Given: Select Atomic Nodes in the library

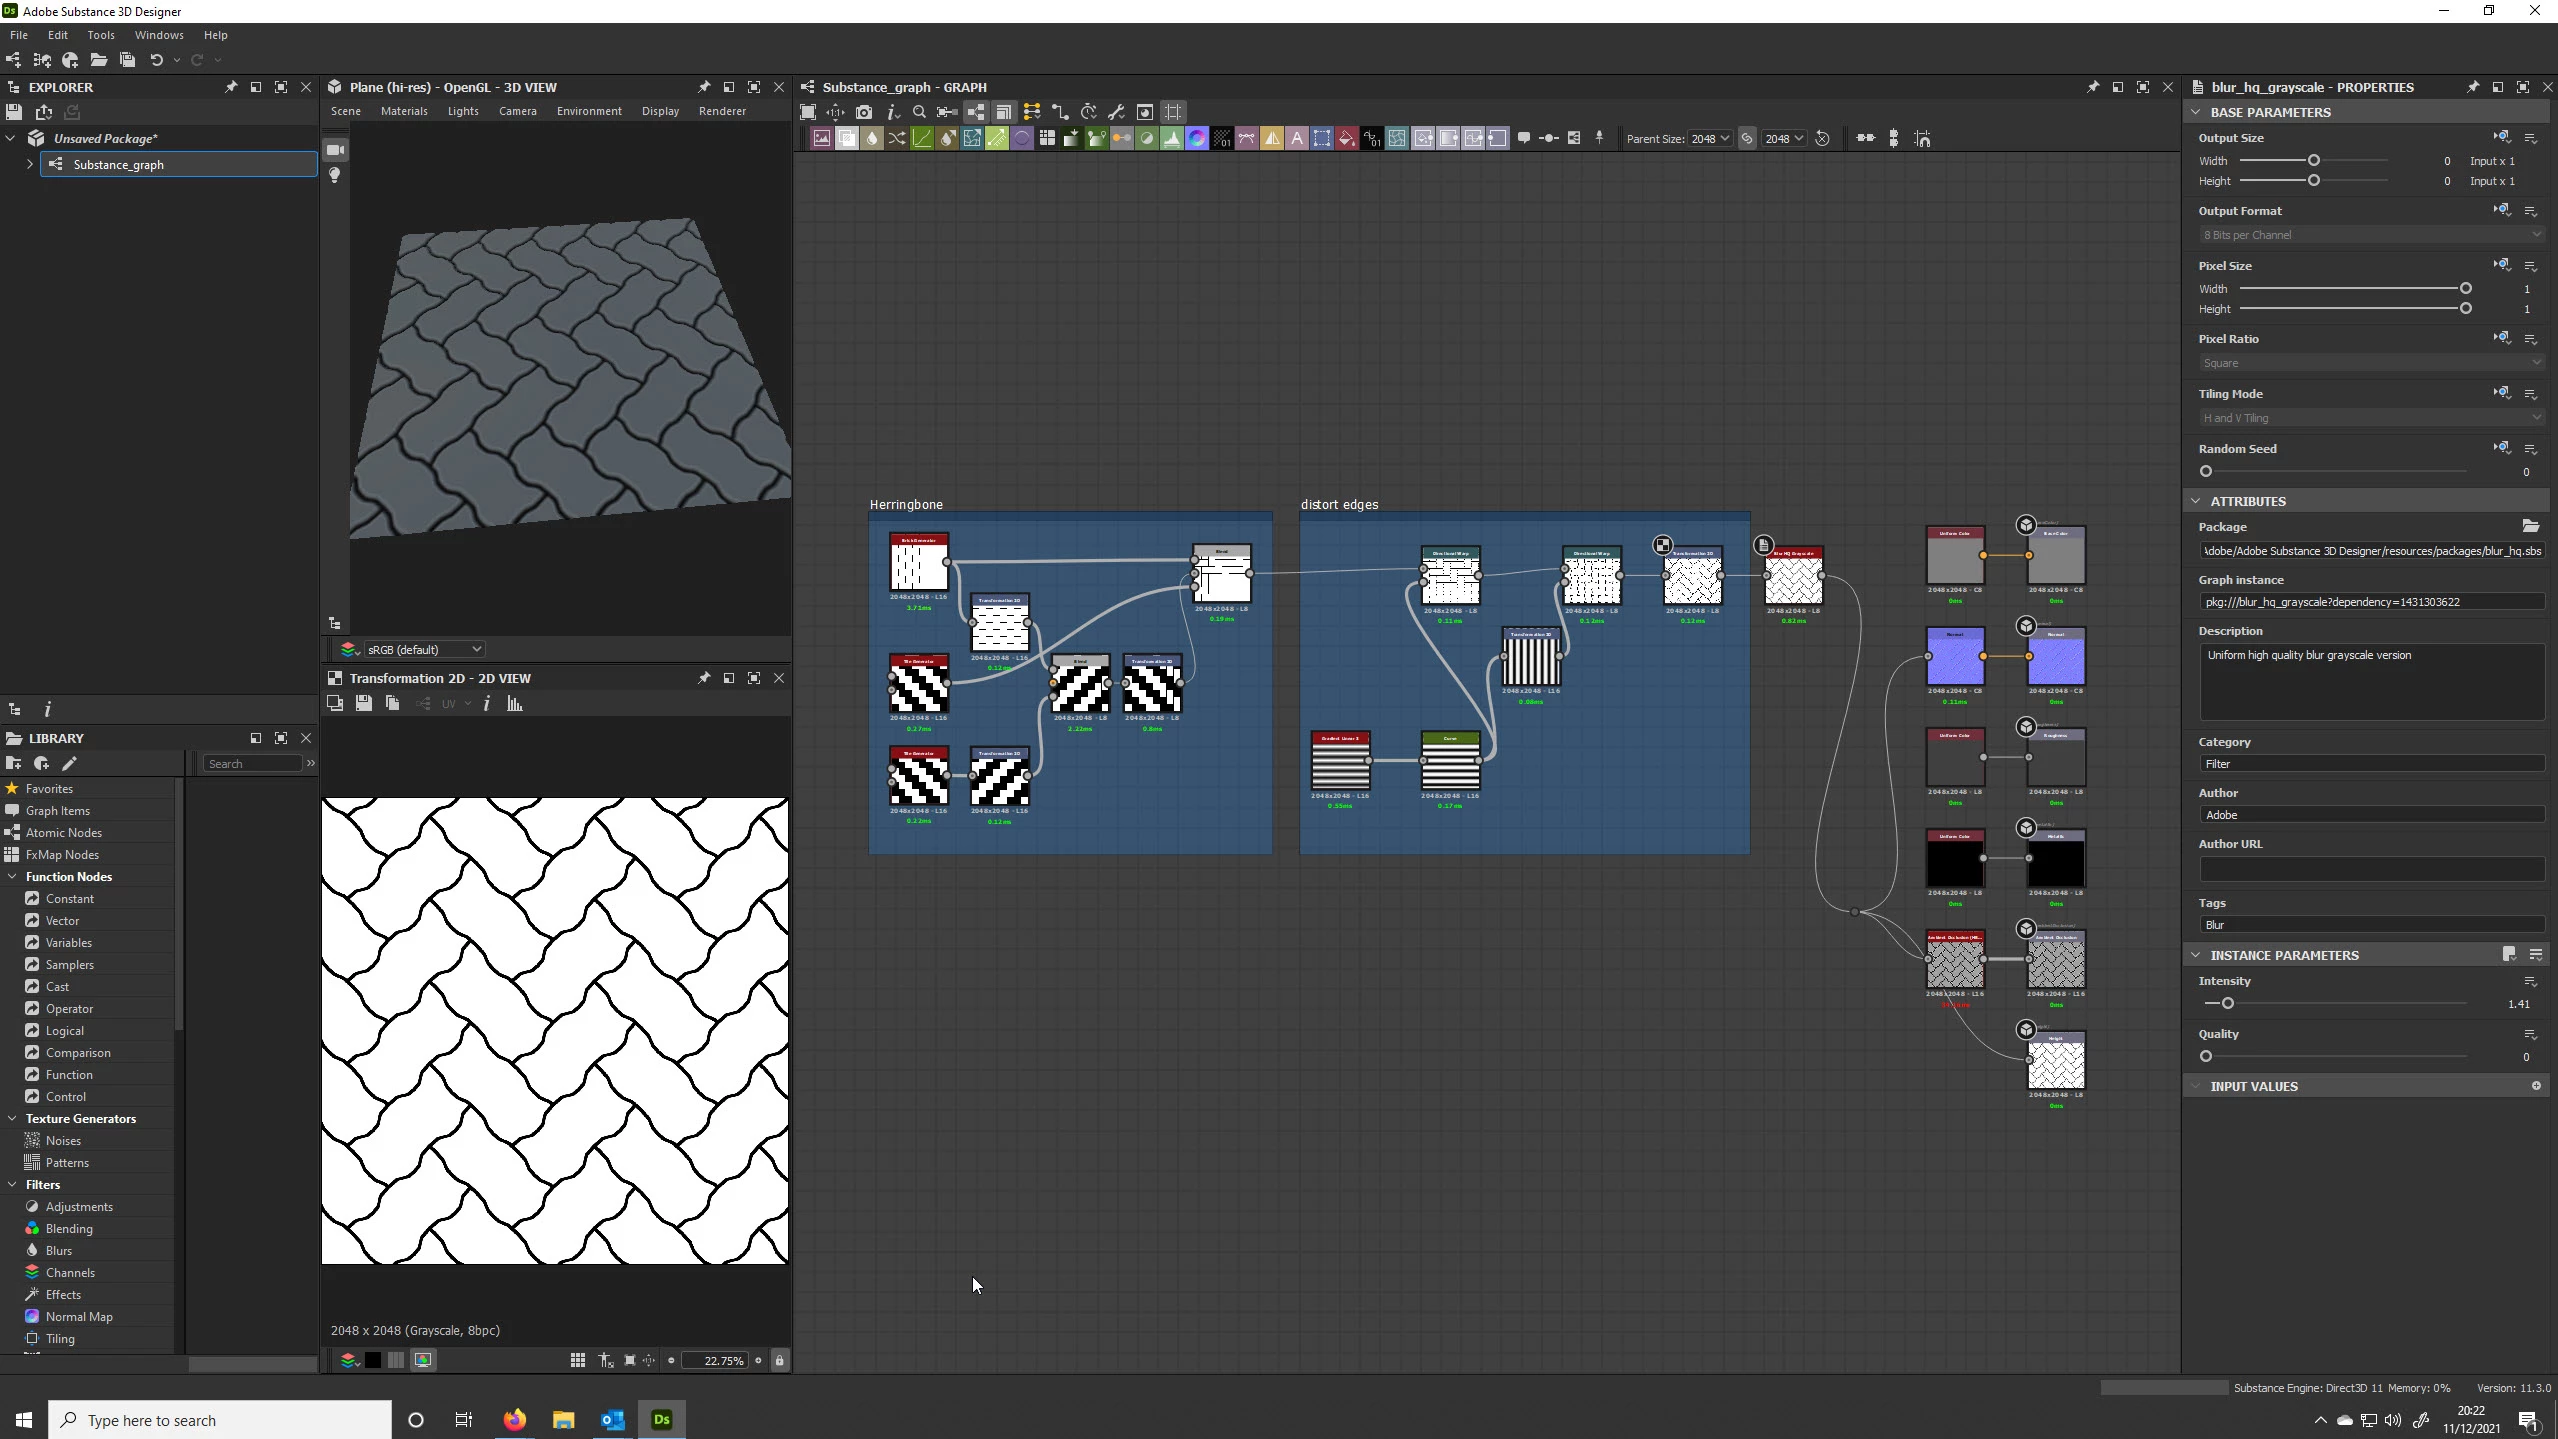Looking at the screenshot, I should (x=63, y=832).
